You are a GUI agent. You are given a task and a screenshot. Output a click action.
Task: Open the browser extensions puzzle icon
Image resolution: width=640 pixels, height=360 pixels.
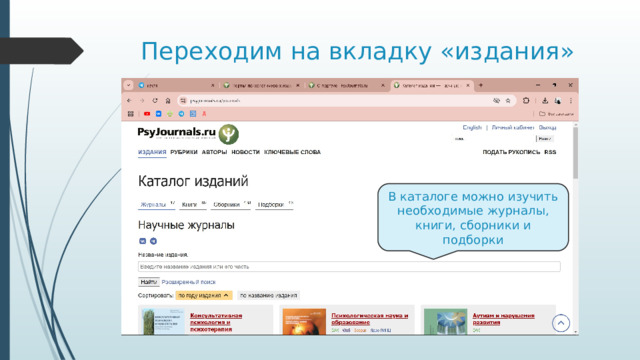coord(526,100)
